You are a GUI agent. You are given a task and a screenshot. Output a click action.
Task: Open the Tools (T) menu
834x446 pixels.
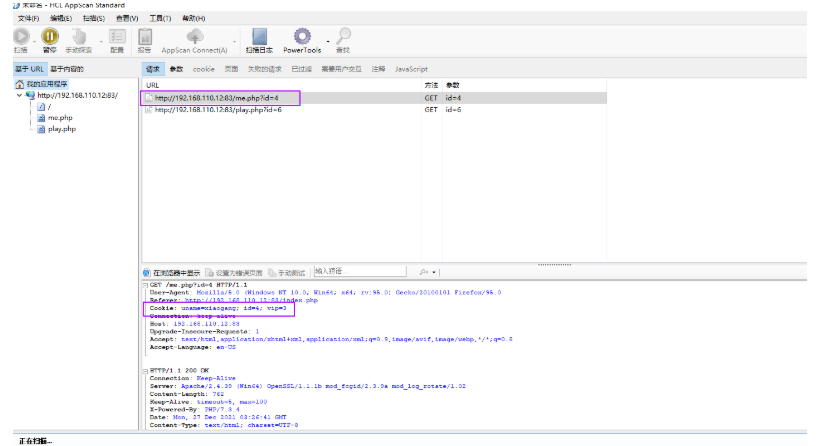tap(160, 18)
